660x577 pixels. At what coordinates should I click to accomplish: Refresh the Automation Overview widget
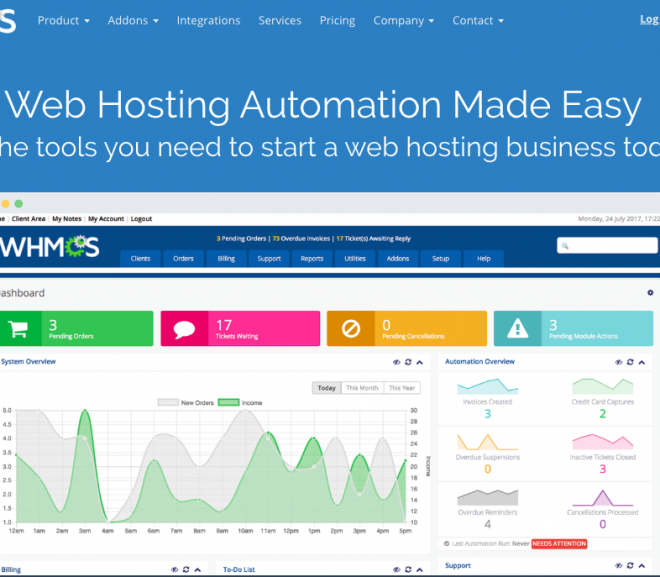(630, 362)
